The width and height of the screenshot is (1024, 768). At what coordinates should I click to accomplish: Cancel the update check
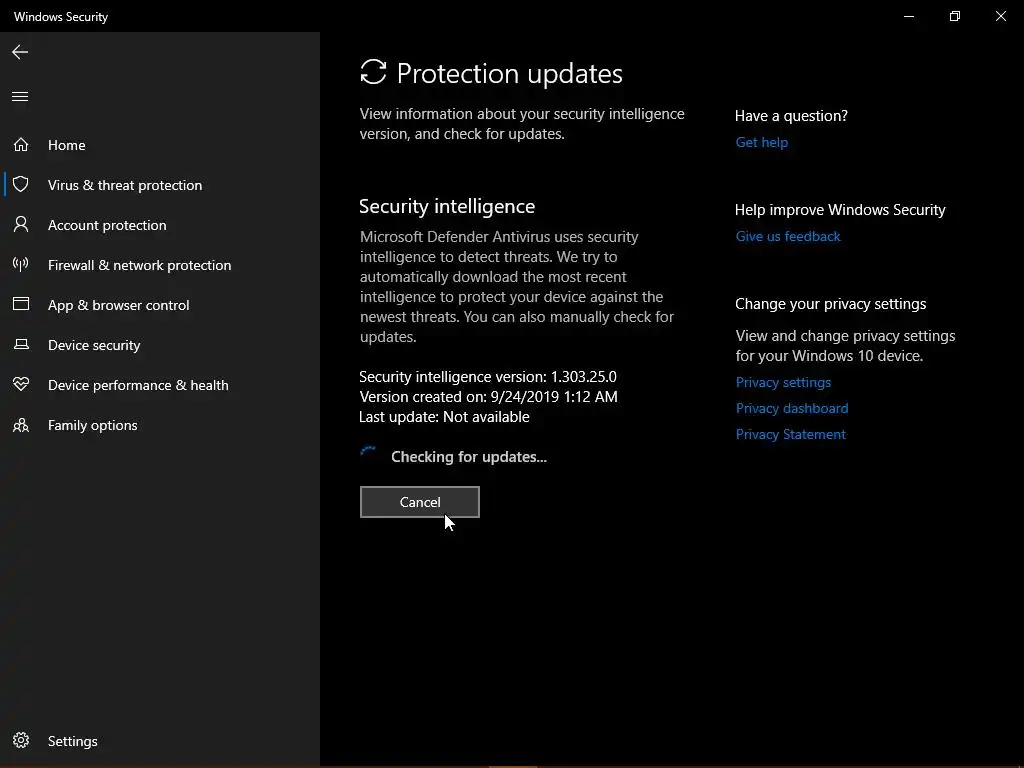coord(420,502)
